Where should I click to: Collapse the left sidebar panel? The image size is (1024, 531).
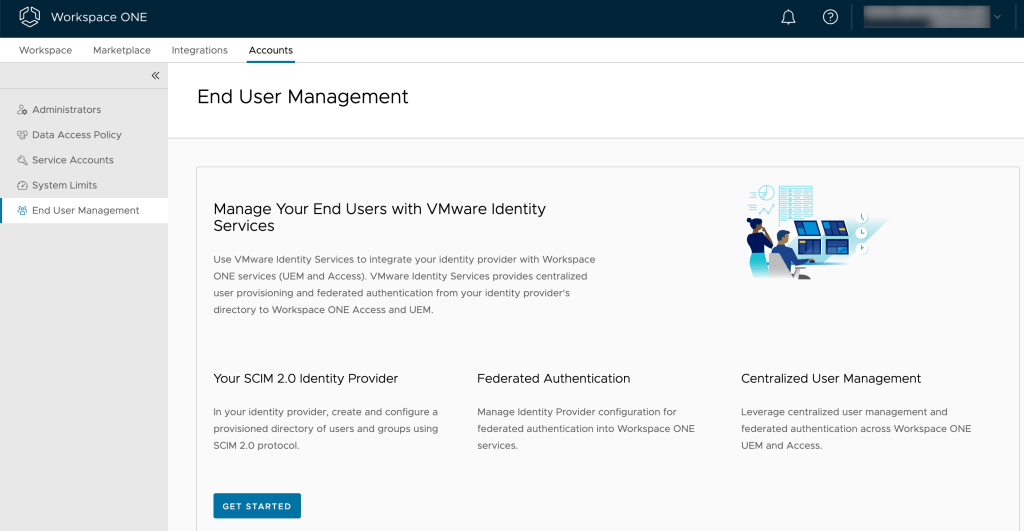click(155, 76)
